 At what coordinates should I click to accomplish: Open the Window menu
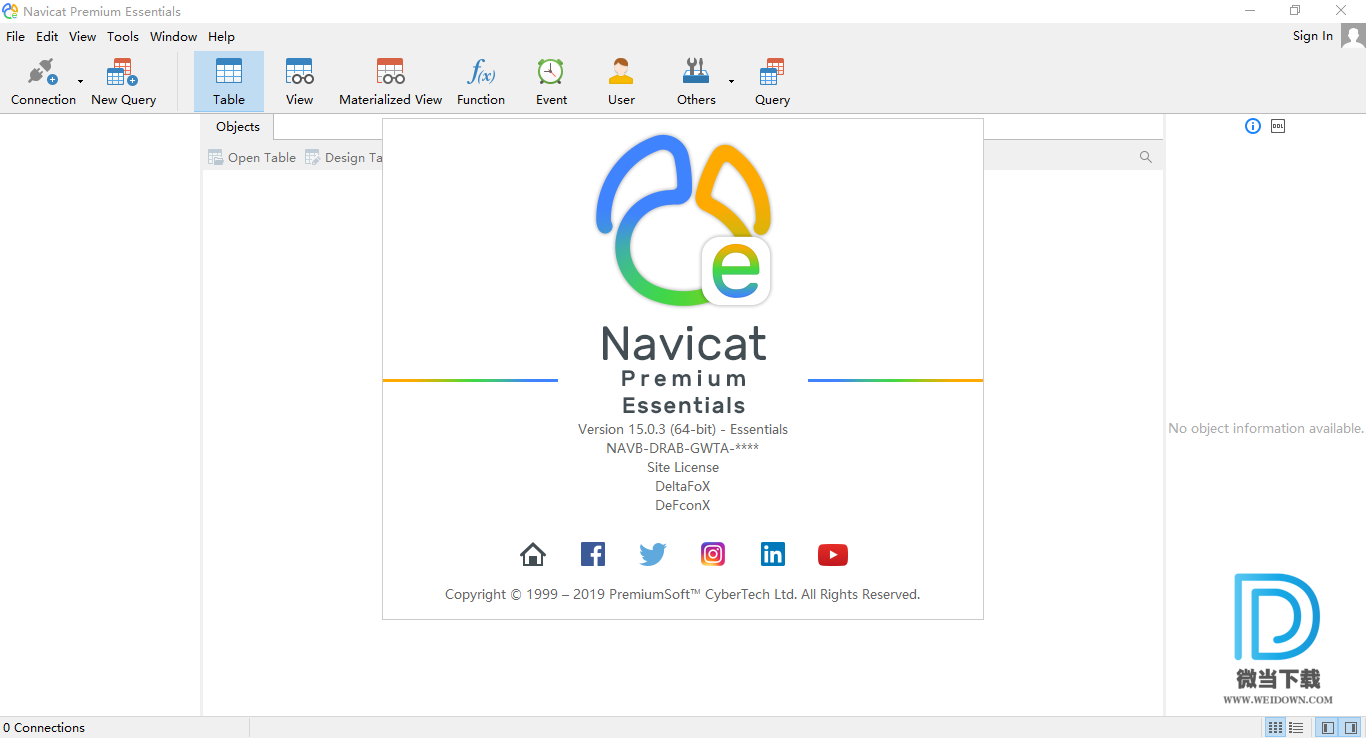point(173,36)
